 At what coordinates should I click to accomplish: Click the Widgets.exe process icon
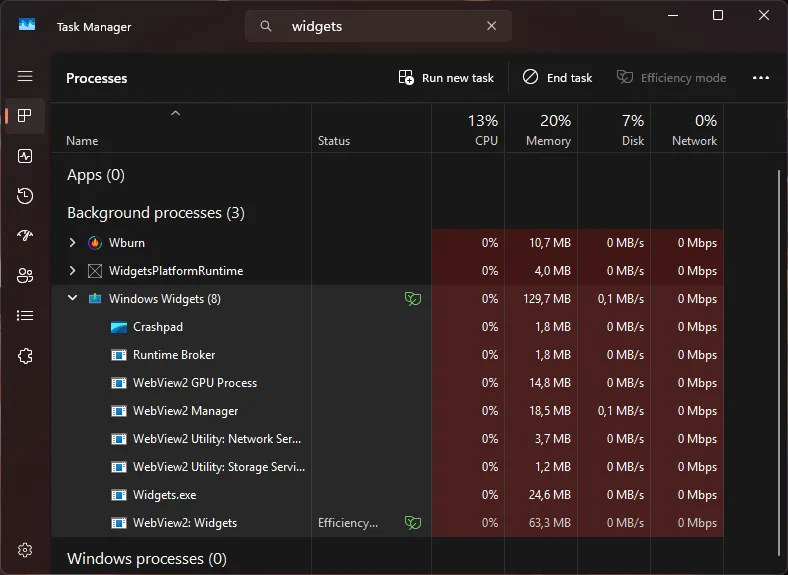pyautogui.click(x=119, y=495)
